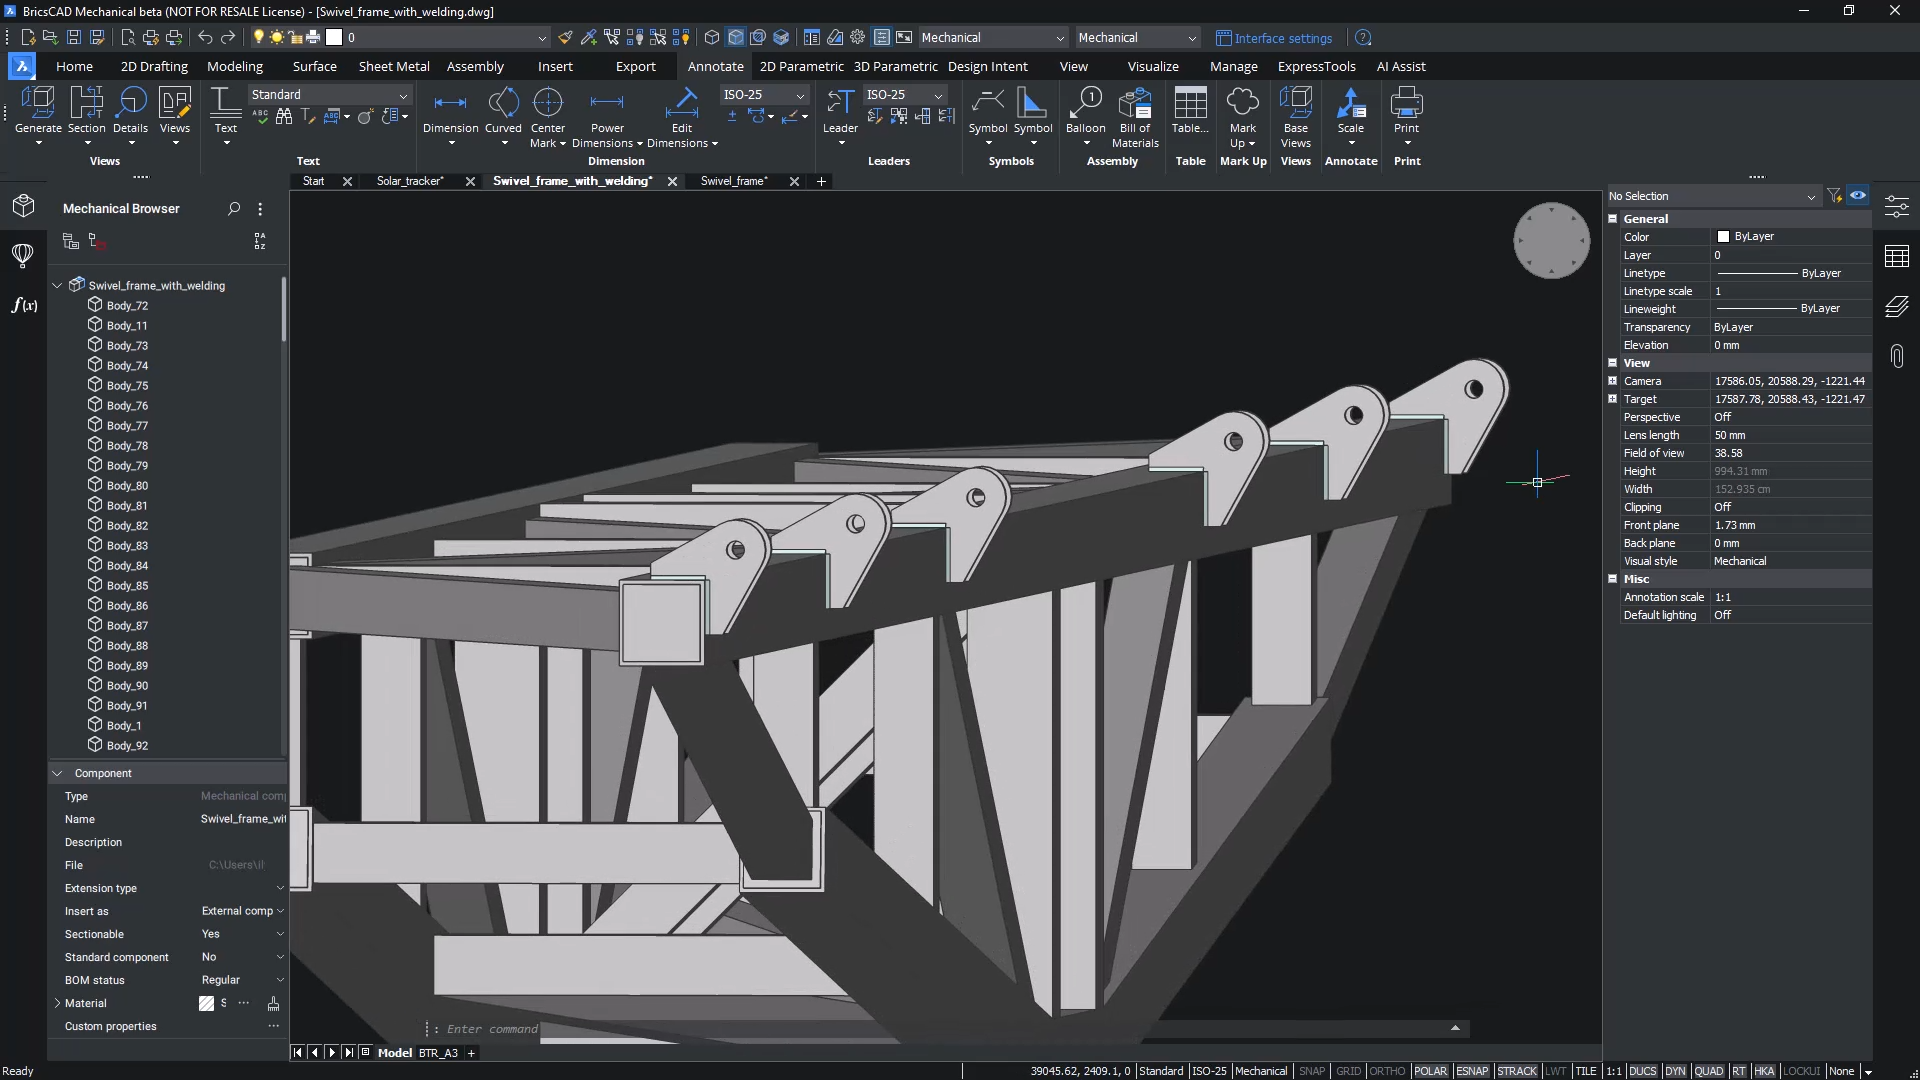Add a new document tab
1920x1080 pixels.
pyautogui.click(x=821, y=181)
